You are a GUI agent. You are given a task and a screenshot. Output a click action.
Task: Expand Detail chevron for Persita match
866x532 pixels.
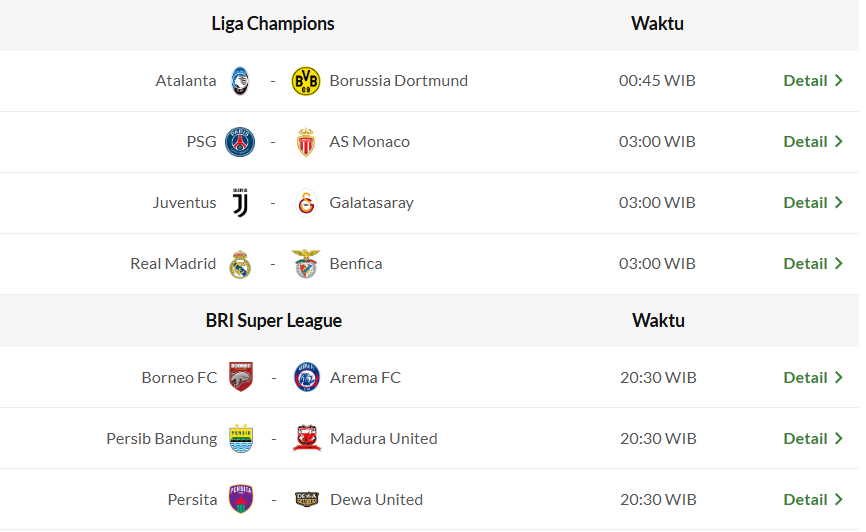click(839, 500)
